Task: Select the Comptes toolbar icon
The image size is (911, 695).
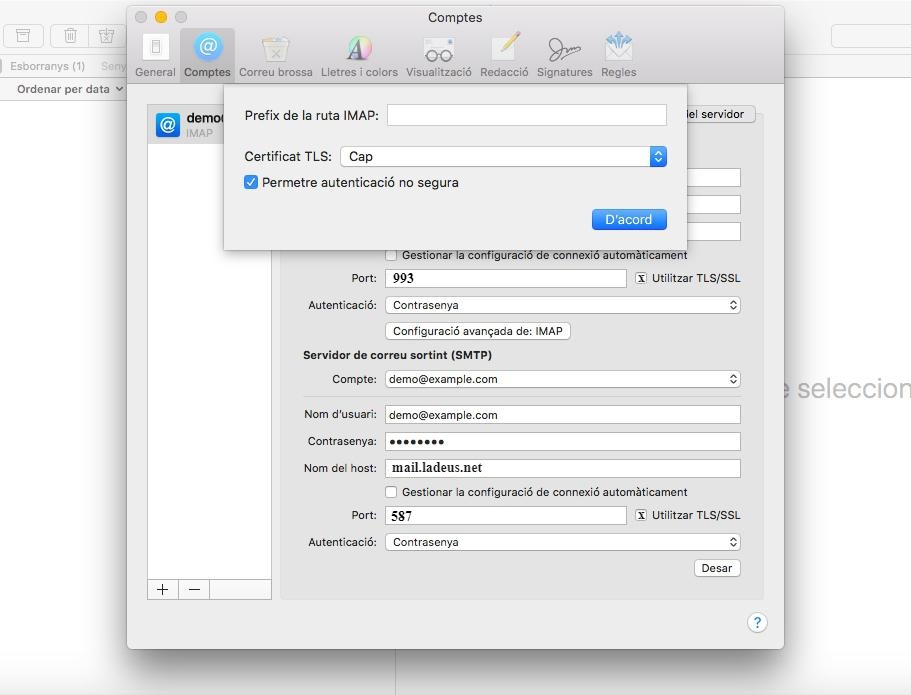Action: click(x=207, y=55)
